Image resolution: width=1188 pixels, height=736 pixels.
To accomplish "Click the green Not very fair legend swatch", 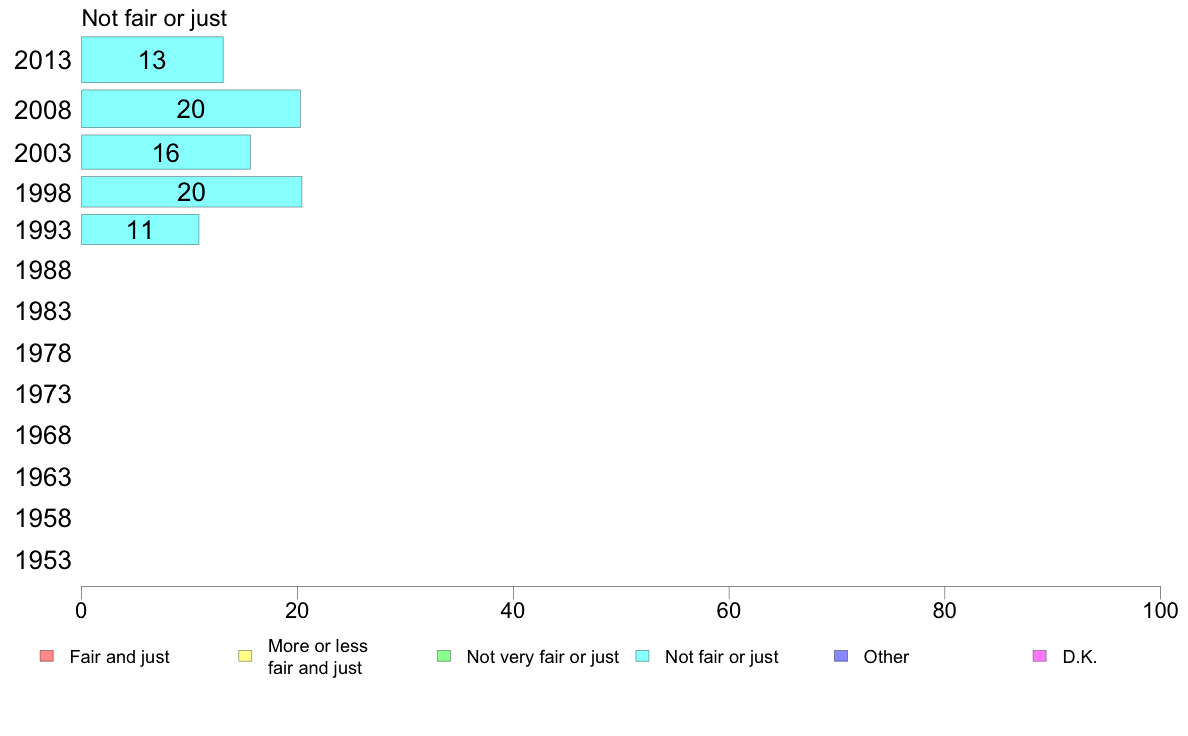I will tap(444, 656).
